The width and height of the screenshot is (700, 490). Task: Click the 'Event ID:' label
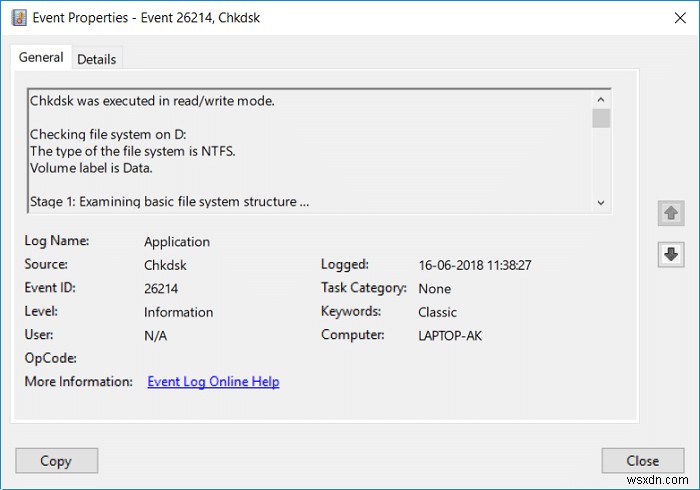coord(50,287)
